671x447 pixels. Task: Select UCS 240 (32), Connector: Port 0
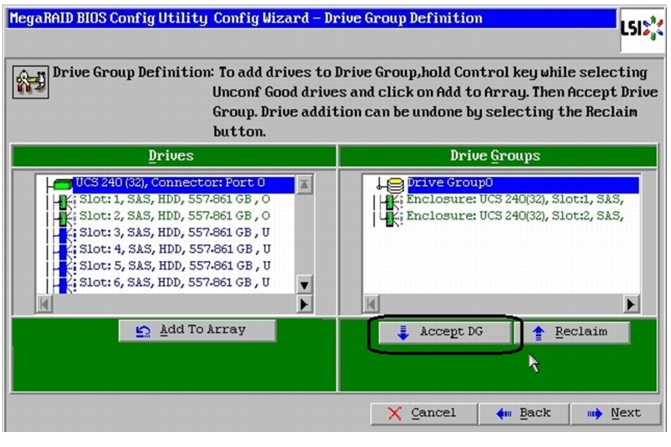point(184,184)
